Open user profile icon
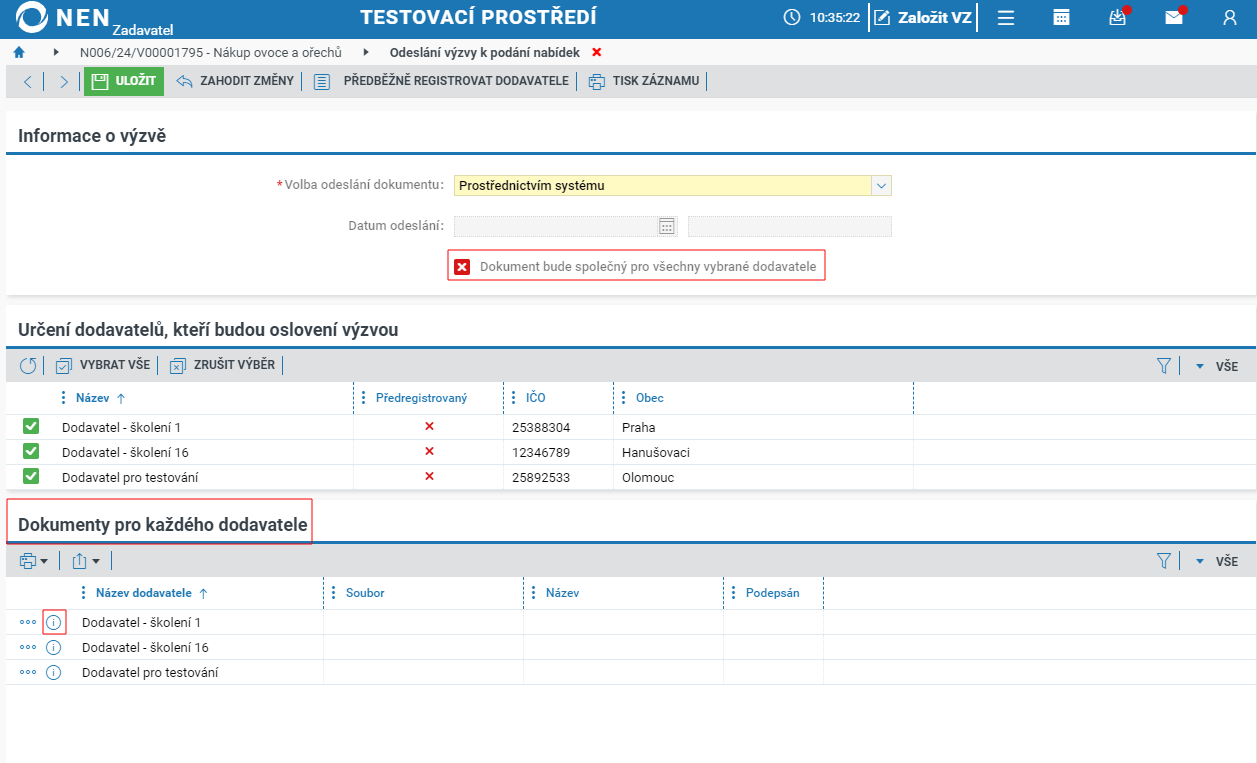Viewport: 1257px width, 763px height. click(x=1230, y=17)
